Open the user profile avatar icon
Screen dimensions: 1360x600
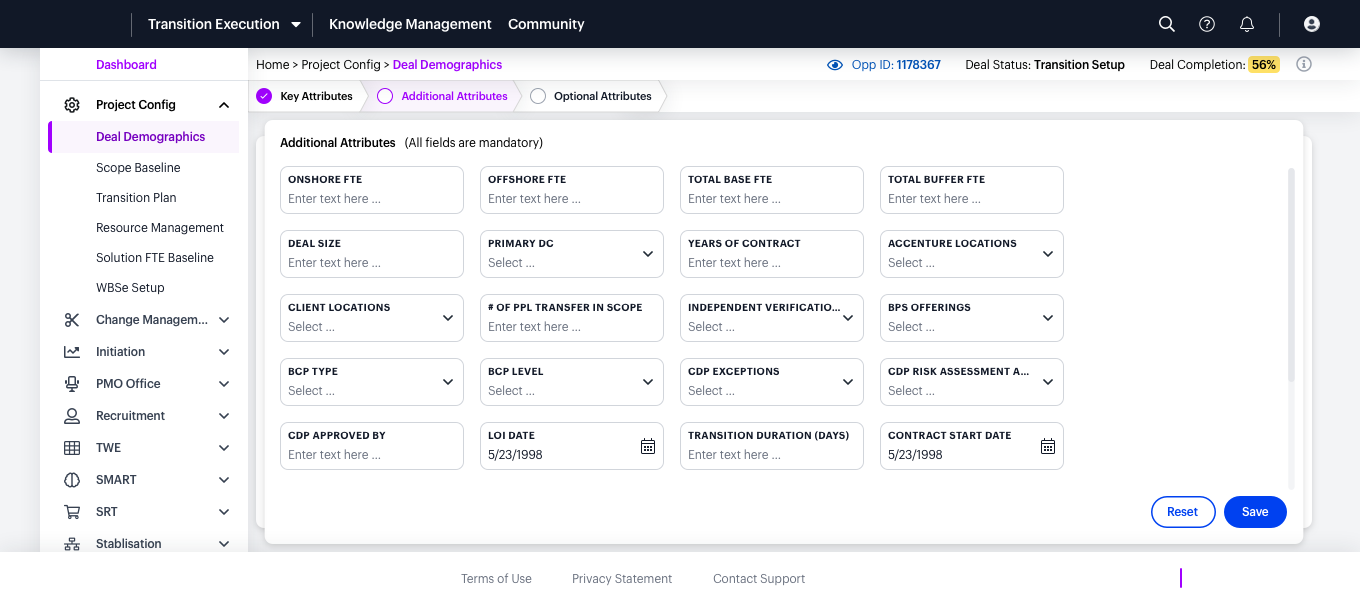(x=1312, y=24)
